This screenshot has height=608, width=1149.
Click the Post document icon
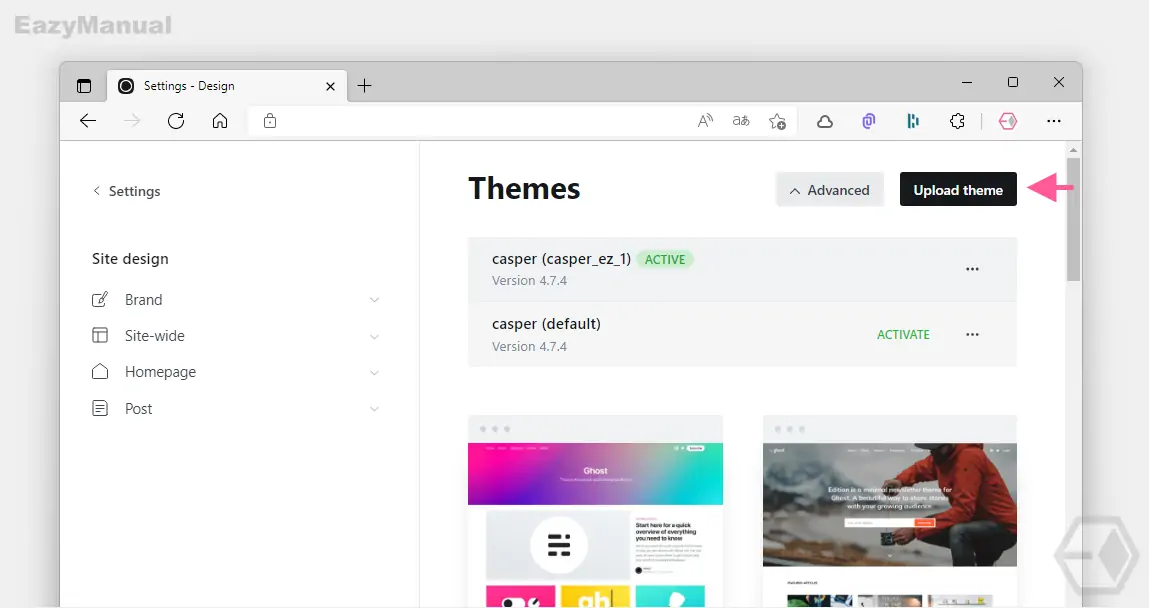[x=100, y=408]
